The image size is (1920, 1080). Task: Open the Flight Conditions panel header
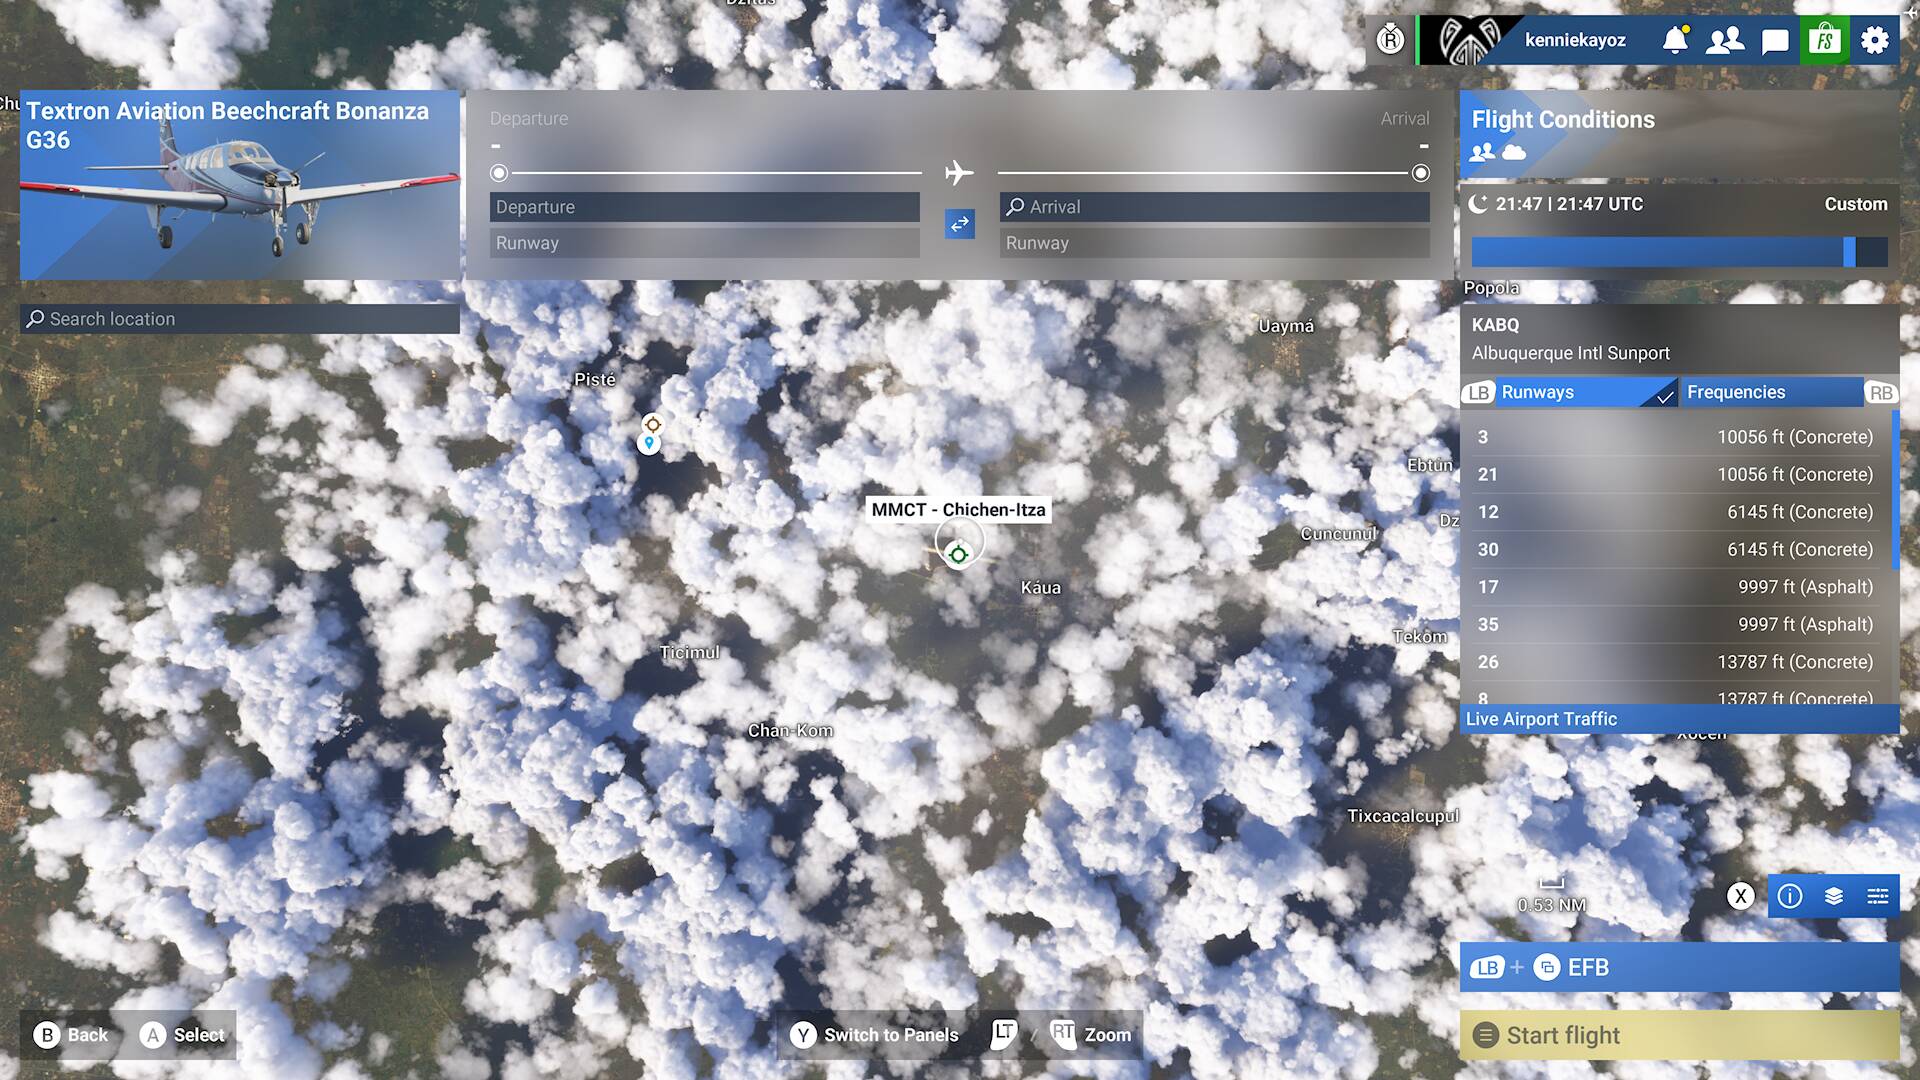pos(1680,135)
